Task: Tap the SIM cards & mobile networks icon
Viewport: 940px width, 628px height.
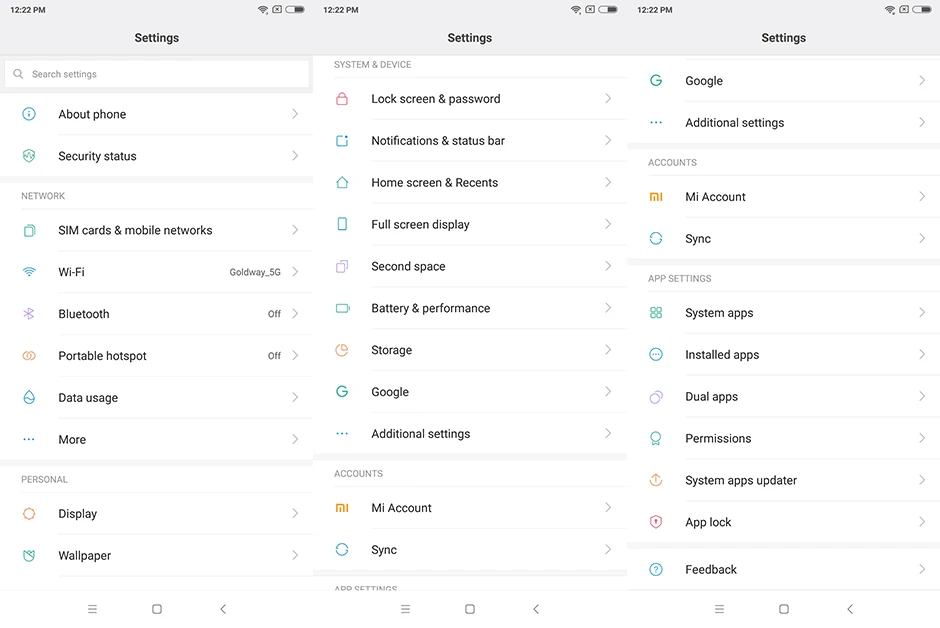Action: click(29, 230)
